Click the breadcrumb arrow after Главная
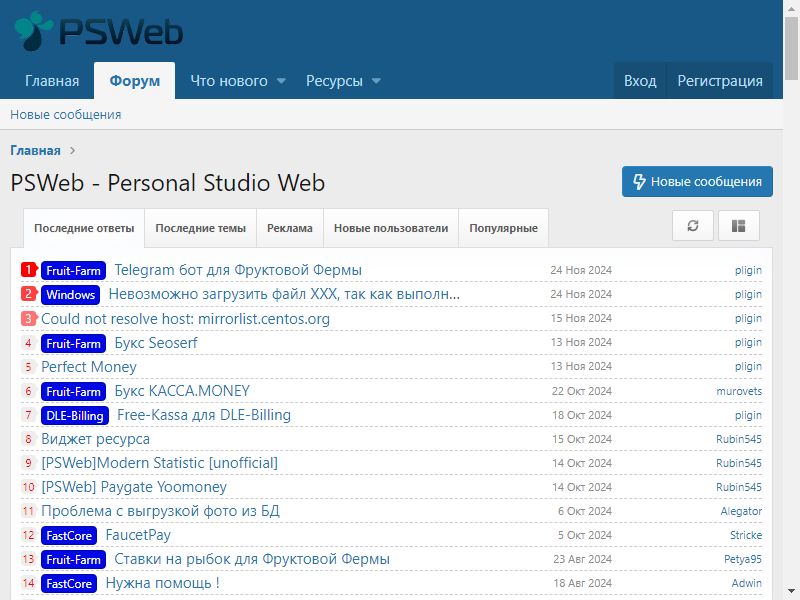Viewport: 800px width, 600px height. [72, 151]
